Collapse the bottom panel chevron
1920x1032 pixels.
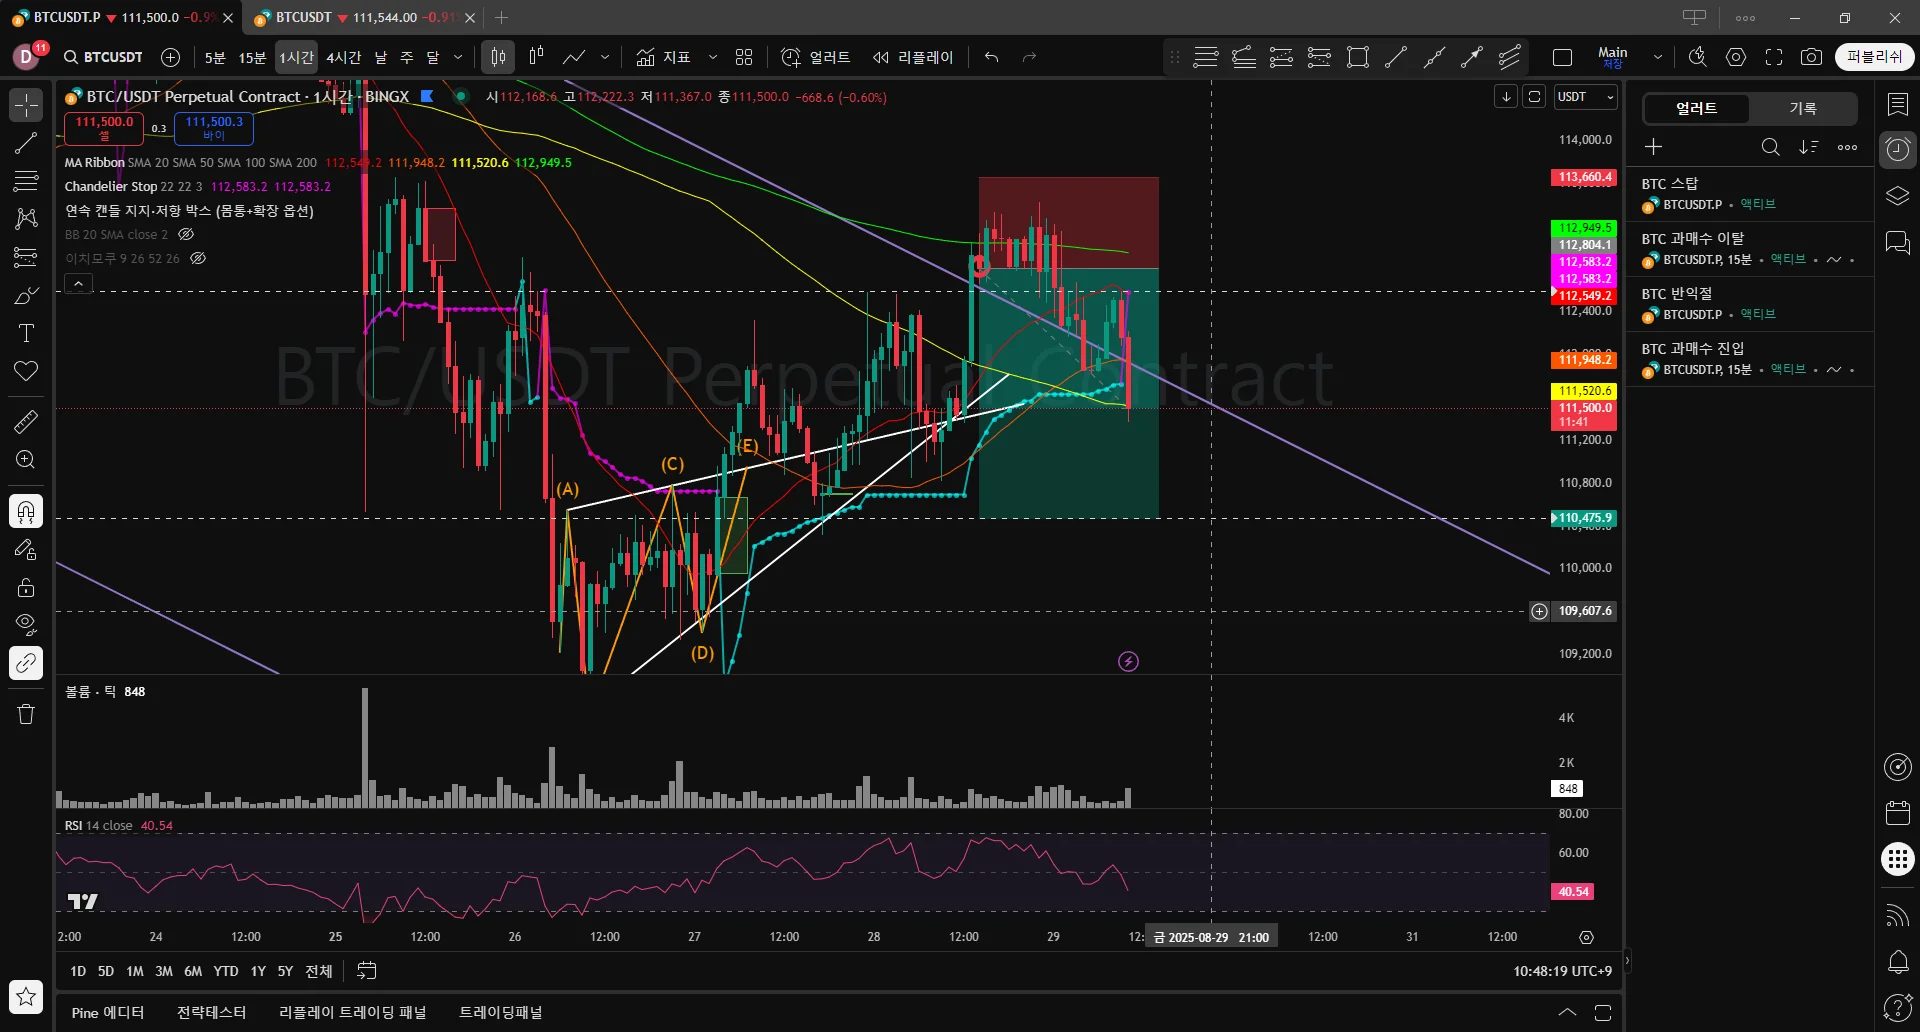pos(1567,1013)
